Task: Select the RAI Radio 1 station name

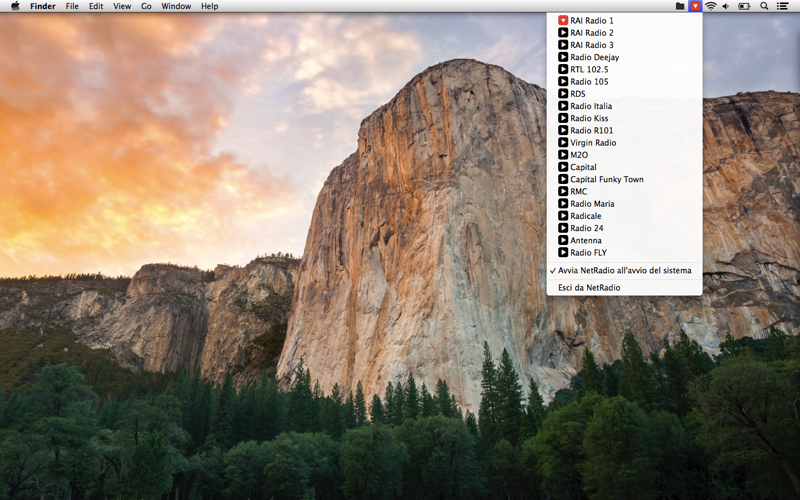Action: 592,20
